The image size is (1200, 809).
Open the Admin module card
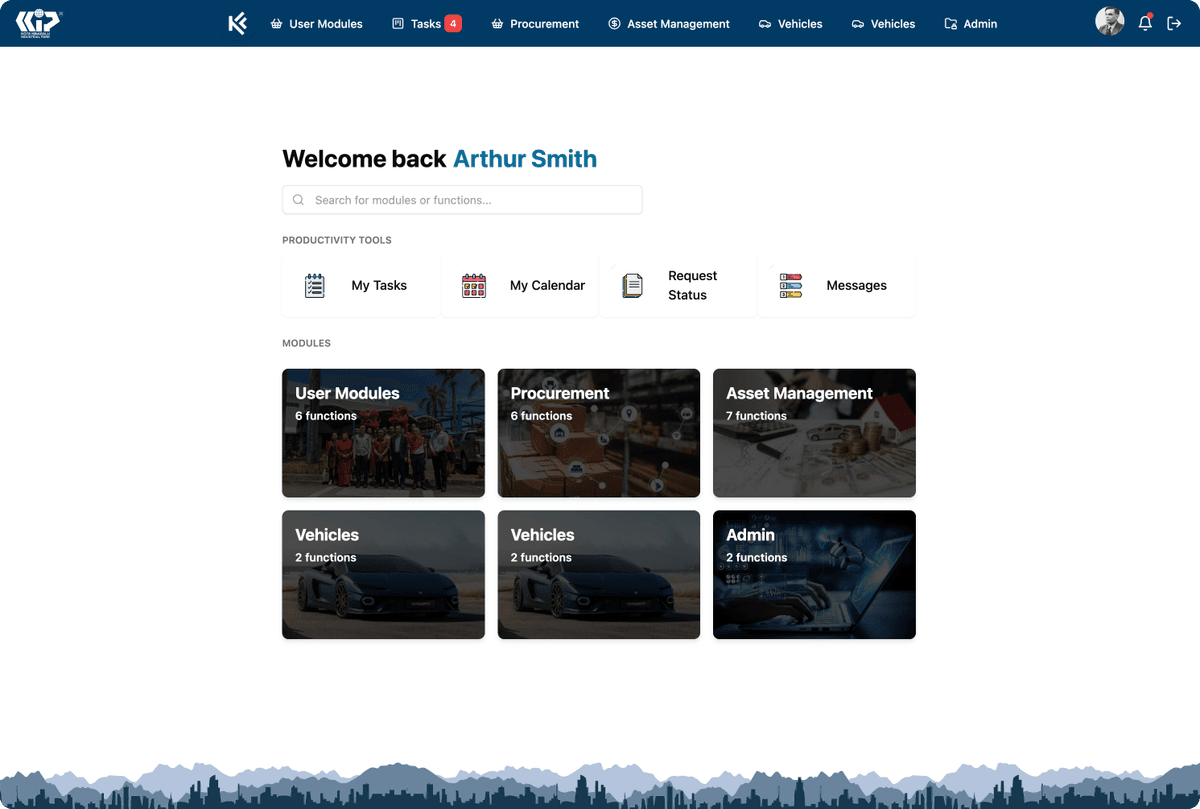[814, 575]
